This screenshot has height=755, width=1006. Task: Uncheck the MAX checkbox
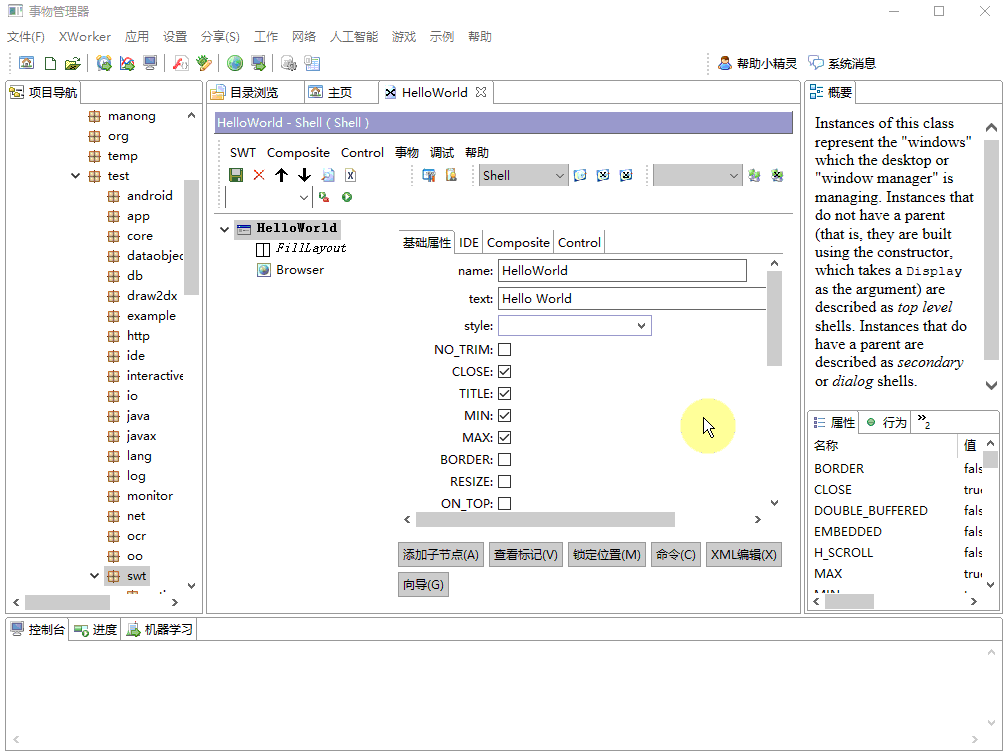click(505, 437)
